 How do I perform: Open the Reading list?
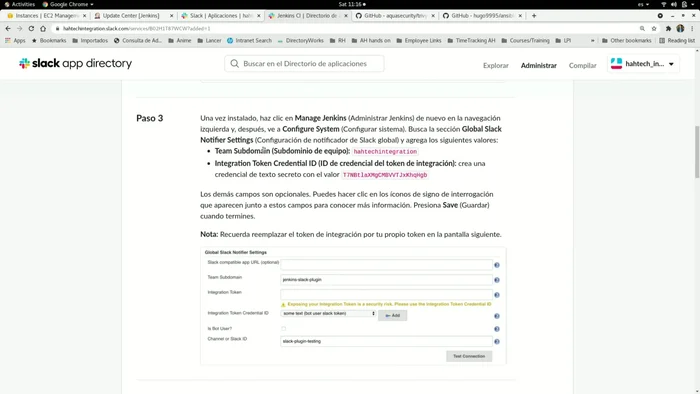[677, 41]
